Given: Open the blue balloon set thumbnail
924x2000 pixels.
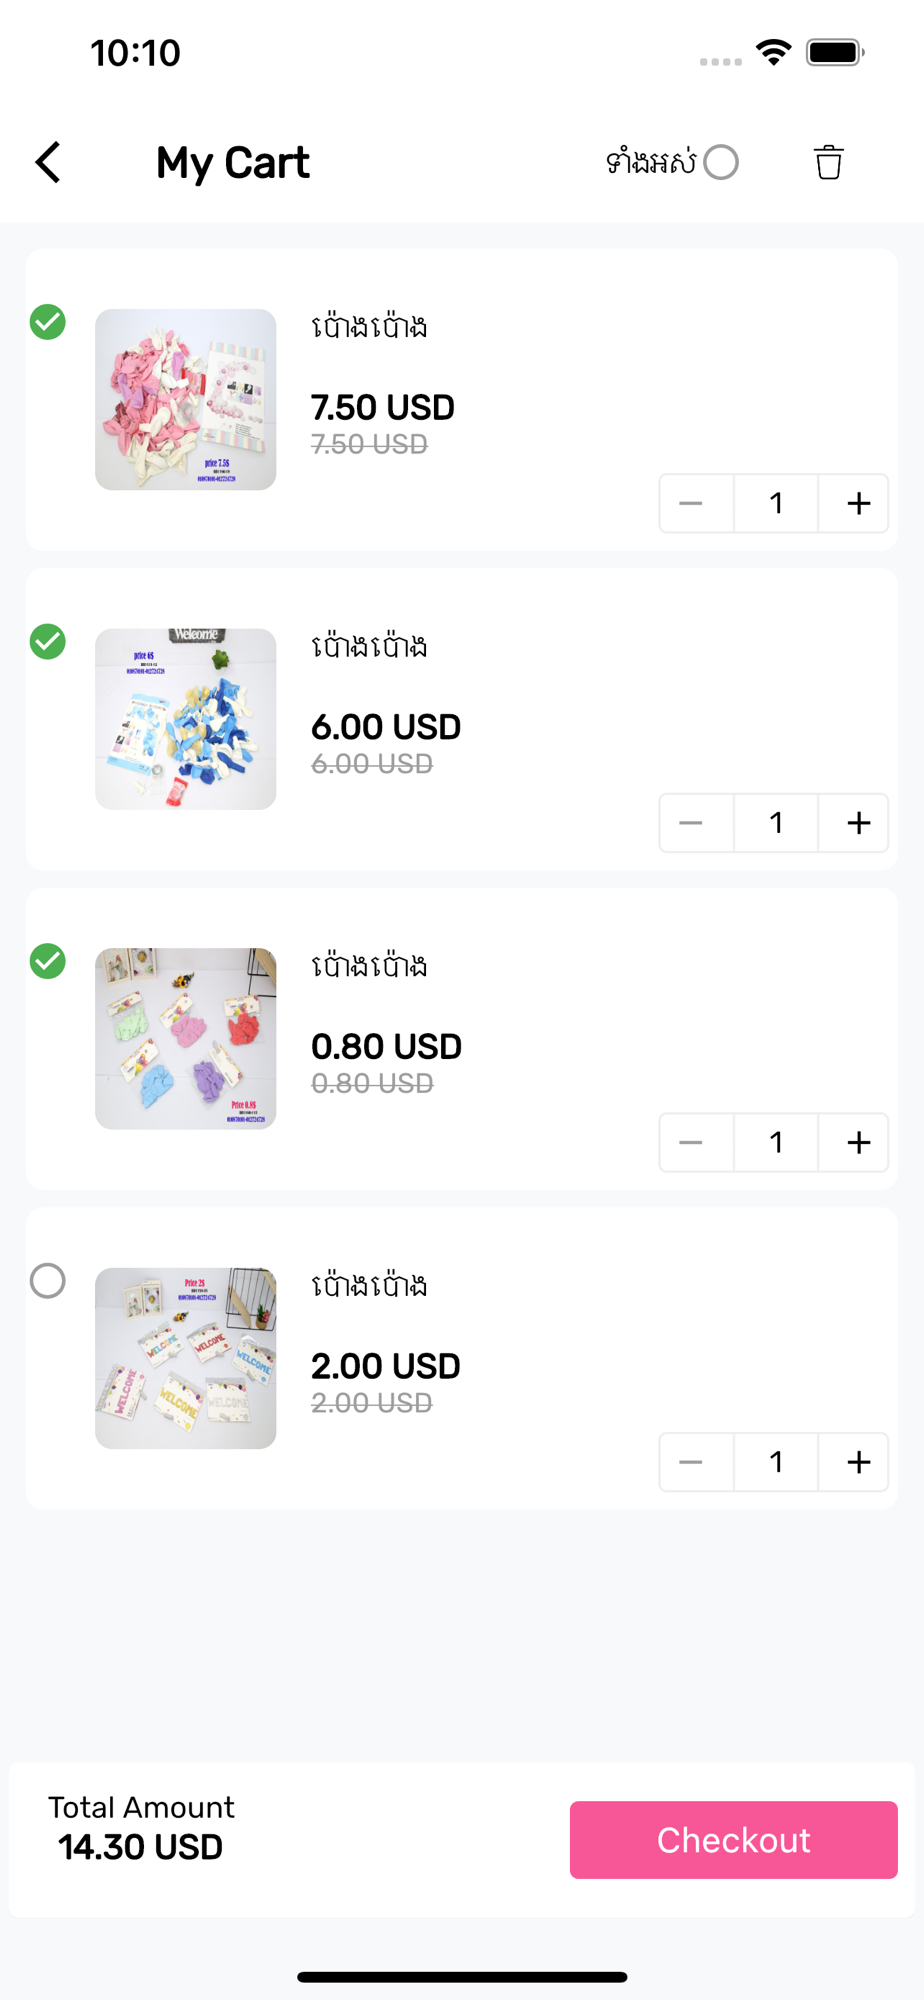Looking at the screenshot, I should pos(185,719).
